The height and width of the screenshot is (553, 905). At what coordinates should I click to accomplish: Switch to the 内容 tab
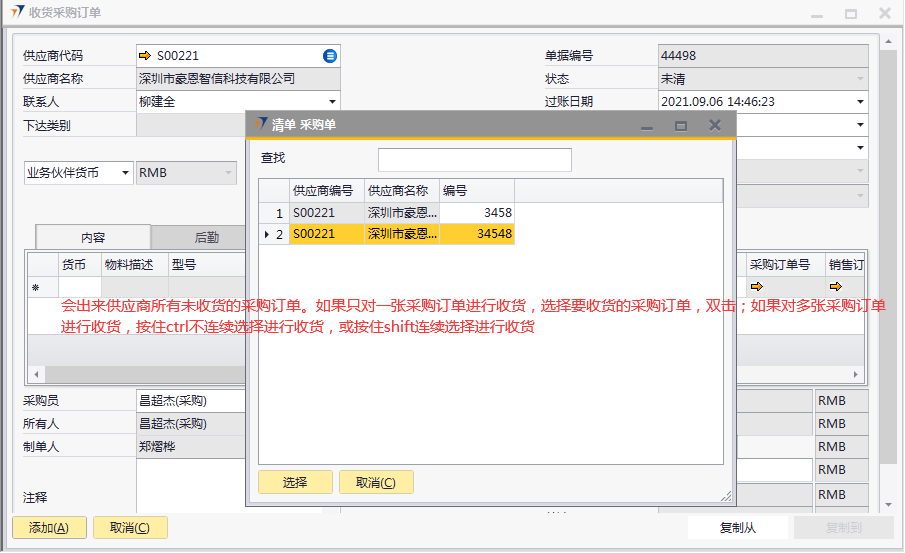93,237
